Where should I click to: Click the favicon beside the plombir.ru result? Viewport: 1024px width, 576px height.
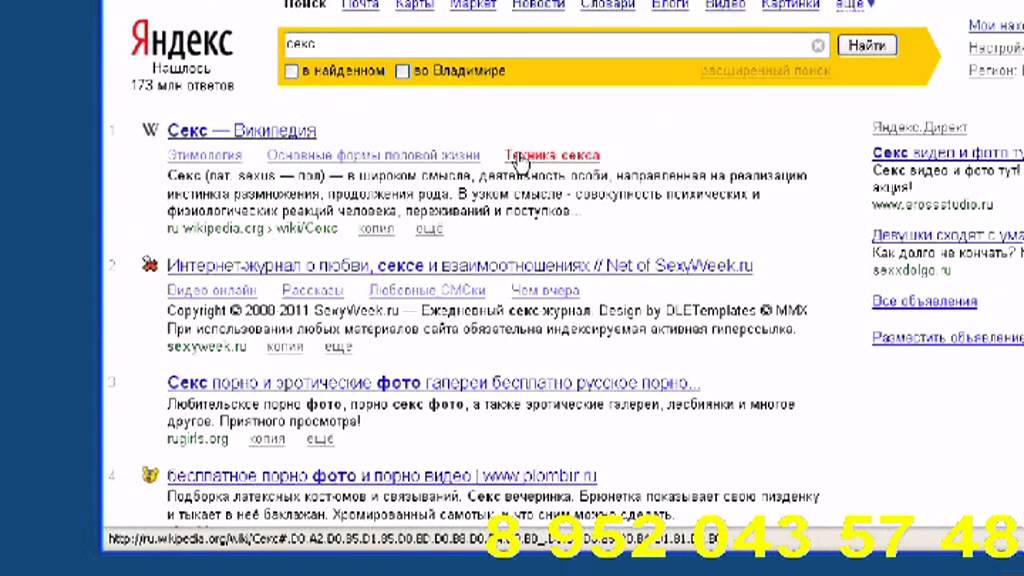click(150, 475)
